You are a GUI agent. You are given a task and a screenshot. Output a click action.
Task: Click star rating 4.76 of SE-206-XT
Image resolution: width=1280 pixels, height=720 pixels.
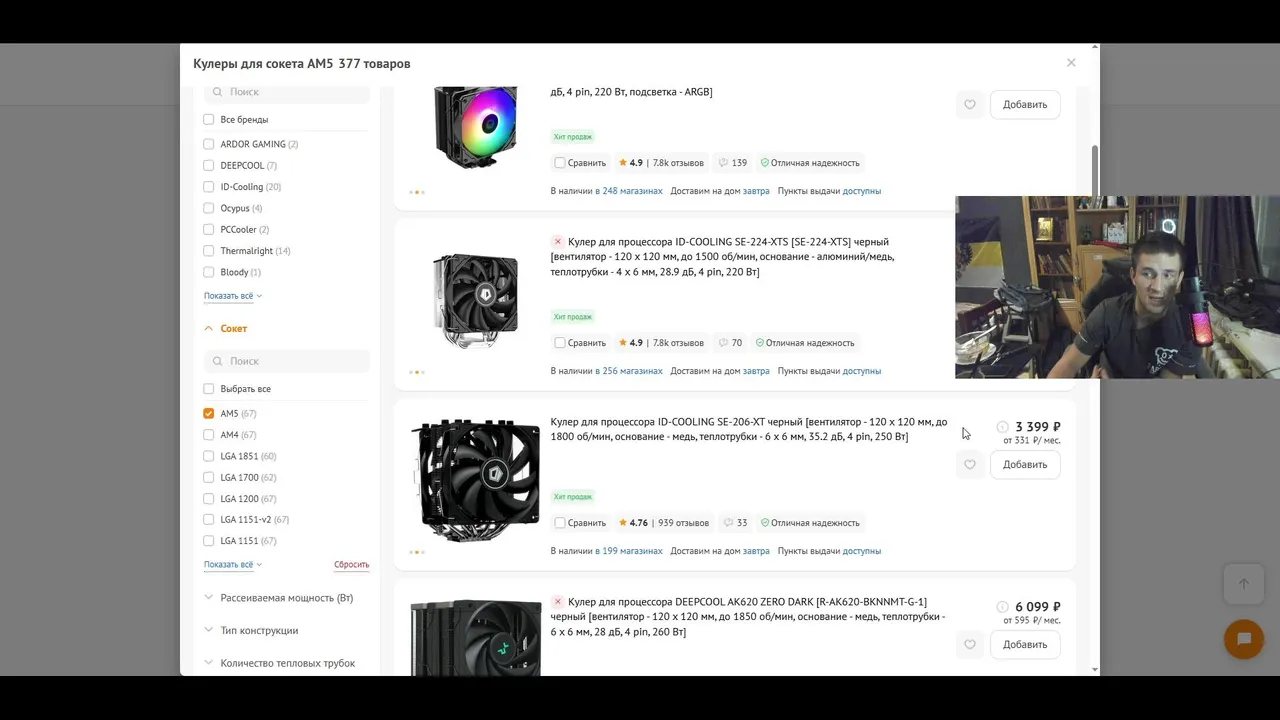point(633,522)
